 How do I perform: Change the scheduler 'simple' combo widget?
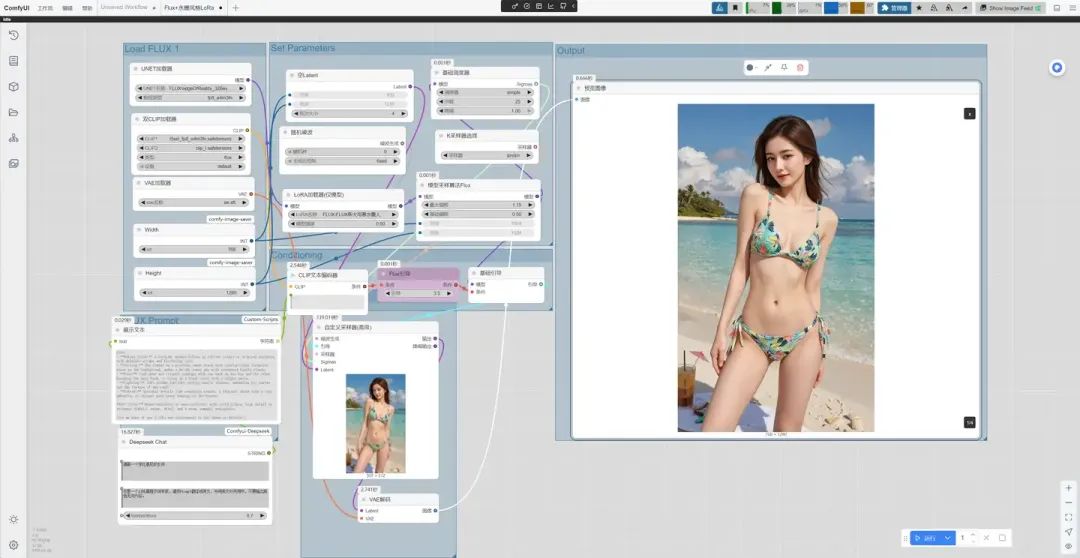(486, 92)
